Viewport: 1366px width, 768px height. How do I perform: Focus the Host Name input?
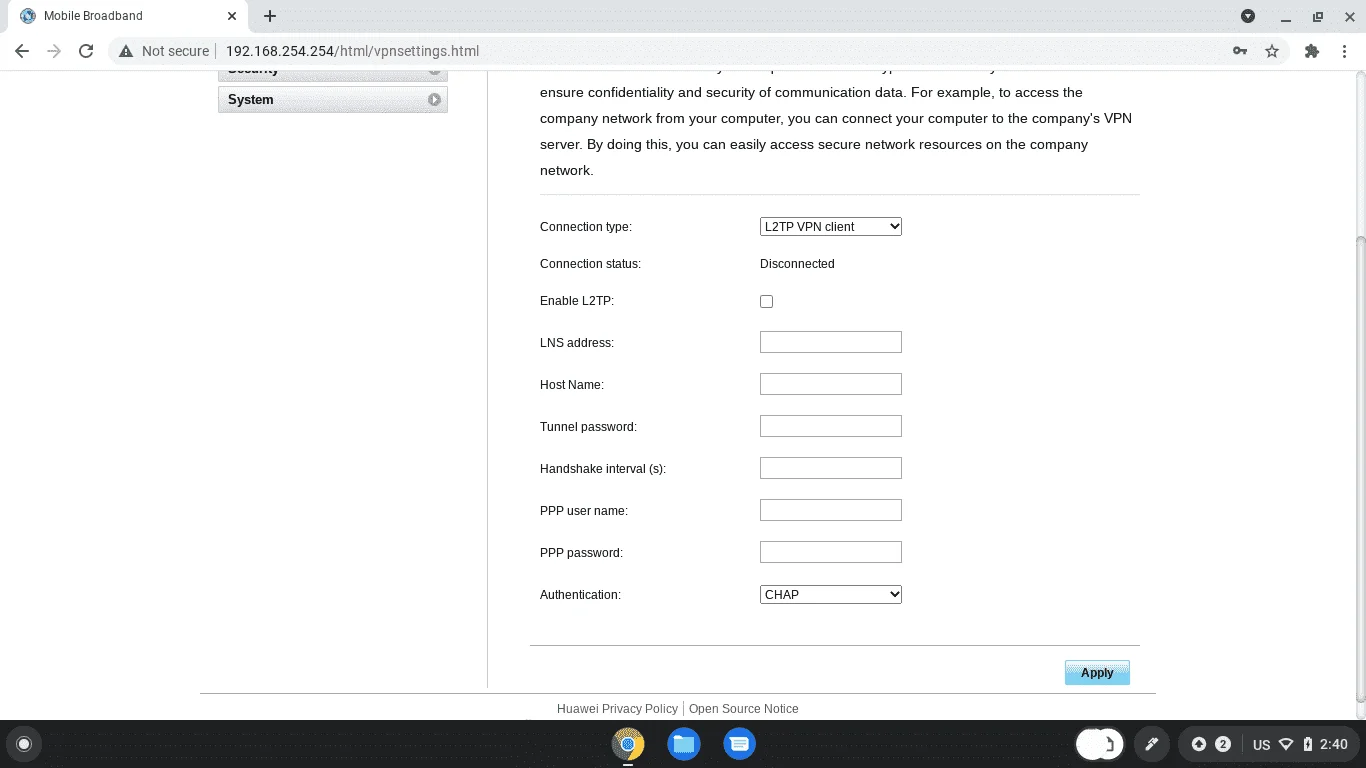point(831,384)
